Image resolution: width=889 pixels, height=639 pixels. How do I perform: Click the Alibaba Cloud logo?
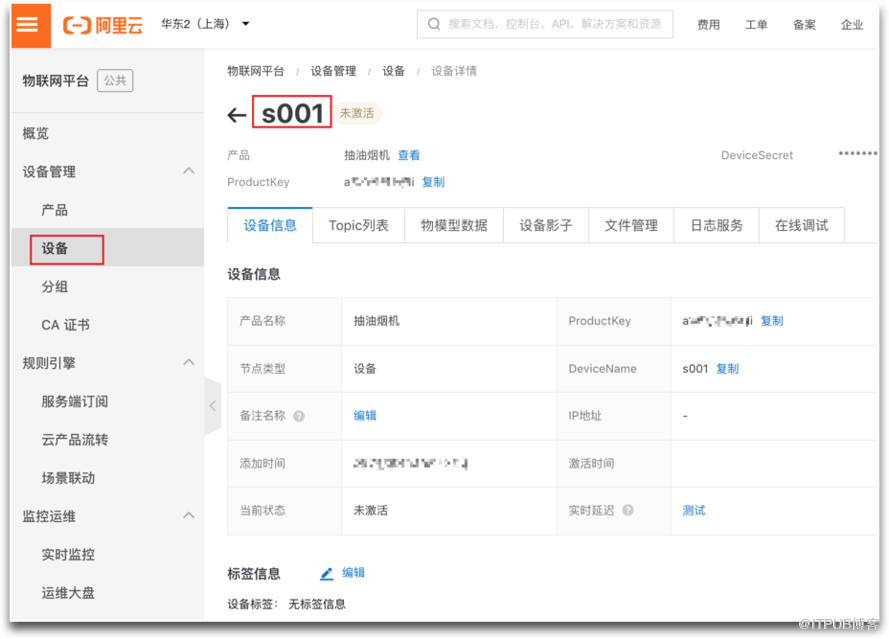(x=102, y=25)
